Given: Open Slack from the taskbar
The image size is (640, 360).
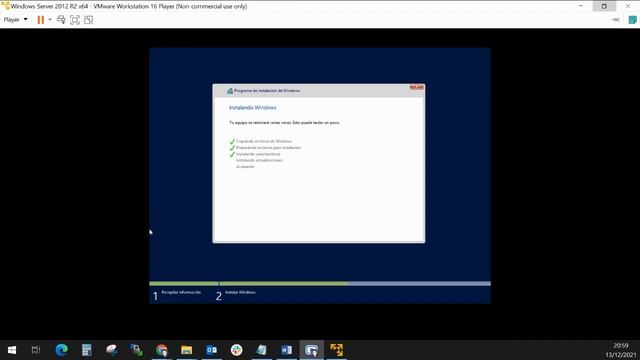Looking at the screenshot, I should point(236,350).
